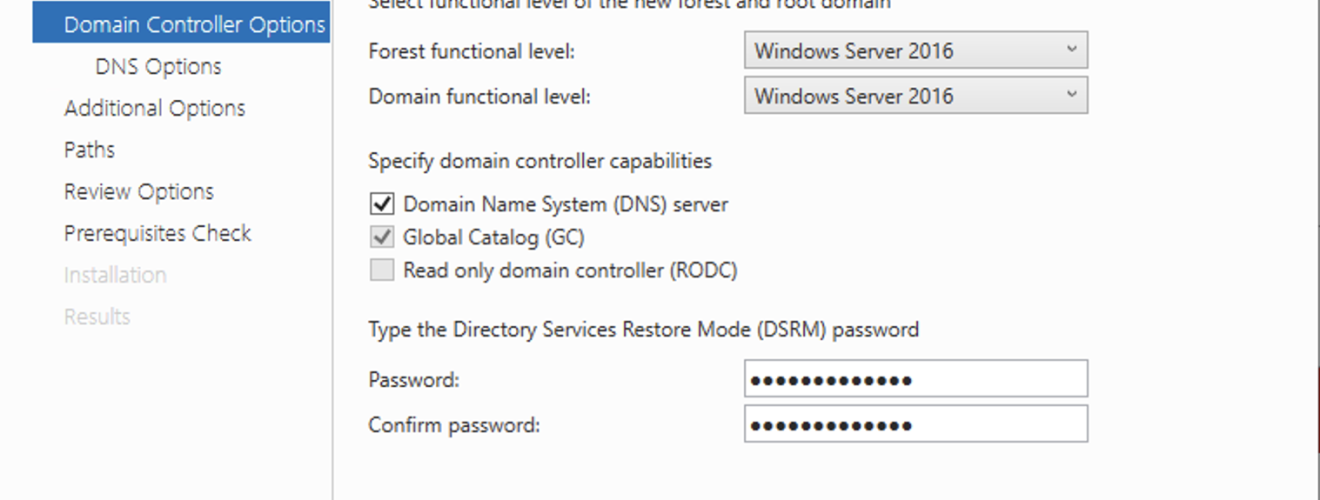Image resolution: width=1320 pixels, height=500 pixels.
Task: Click the greyed-out Results step
Action: coord(97,317)
